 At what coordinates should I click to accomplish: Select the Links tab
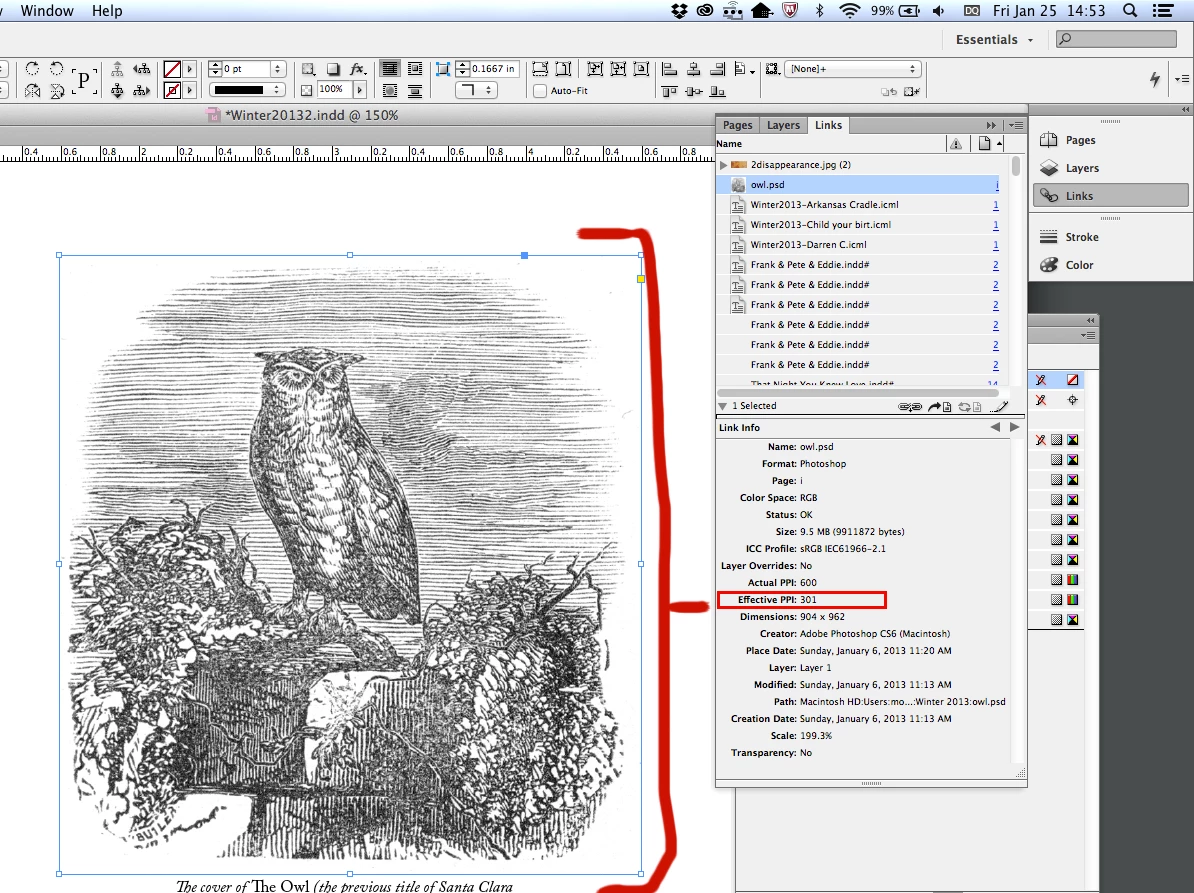(828, 126)
